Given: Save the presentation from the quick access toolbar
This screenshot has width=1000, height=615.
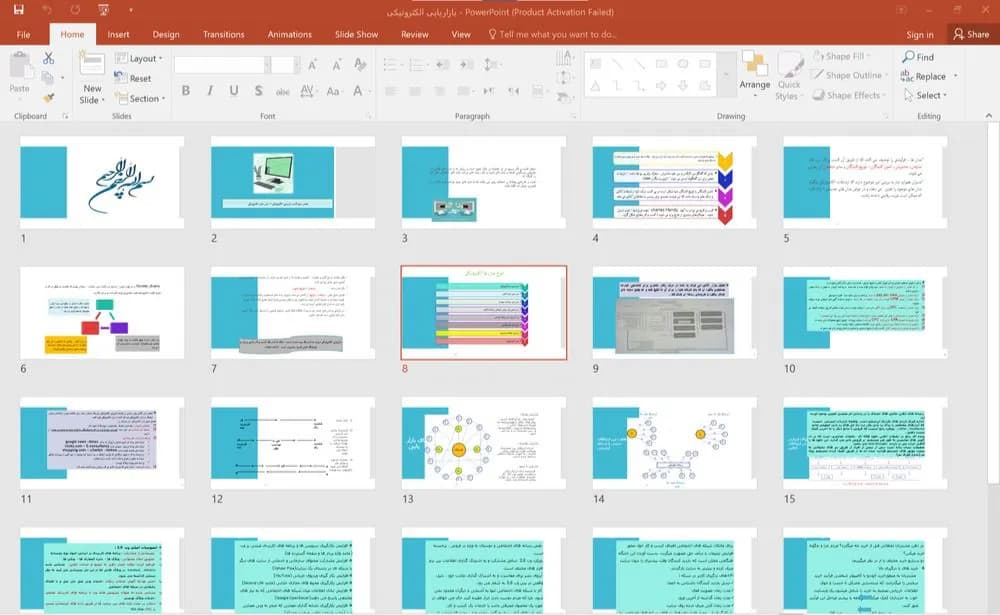Looking at the screenshot, I should [x=18, y=10].
